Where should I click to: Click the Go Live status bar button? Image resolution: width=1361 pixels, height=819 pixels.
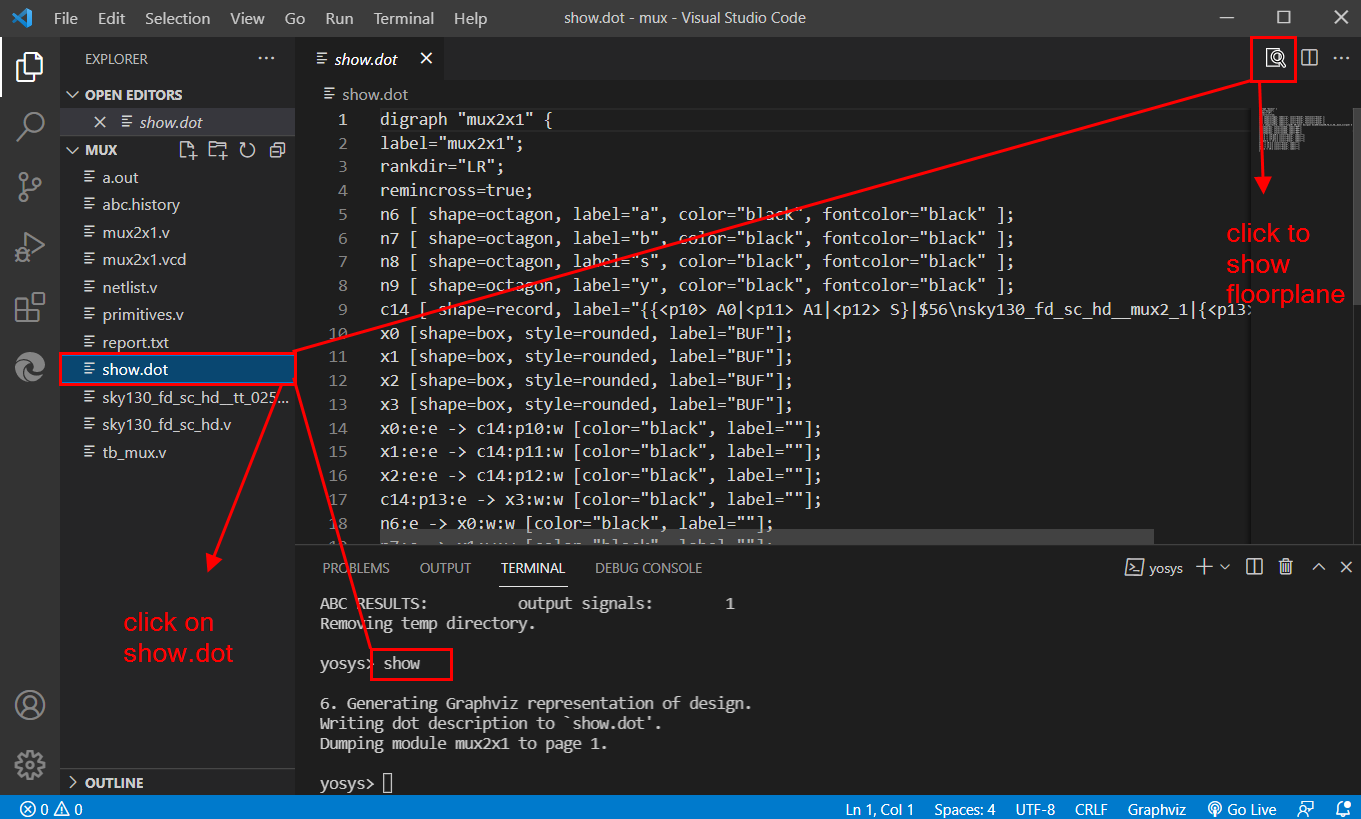coord(1242,809)
